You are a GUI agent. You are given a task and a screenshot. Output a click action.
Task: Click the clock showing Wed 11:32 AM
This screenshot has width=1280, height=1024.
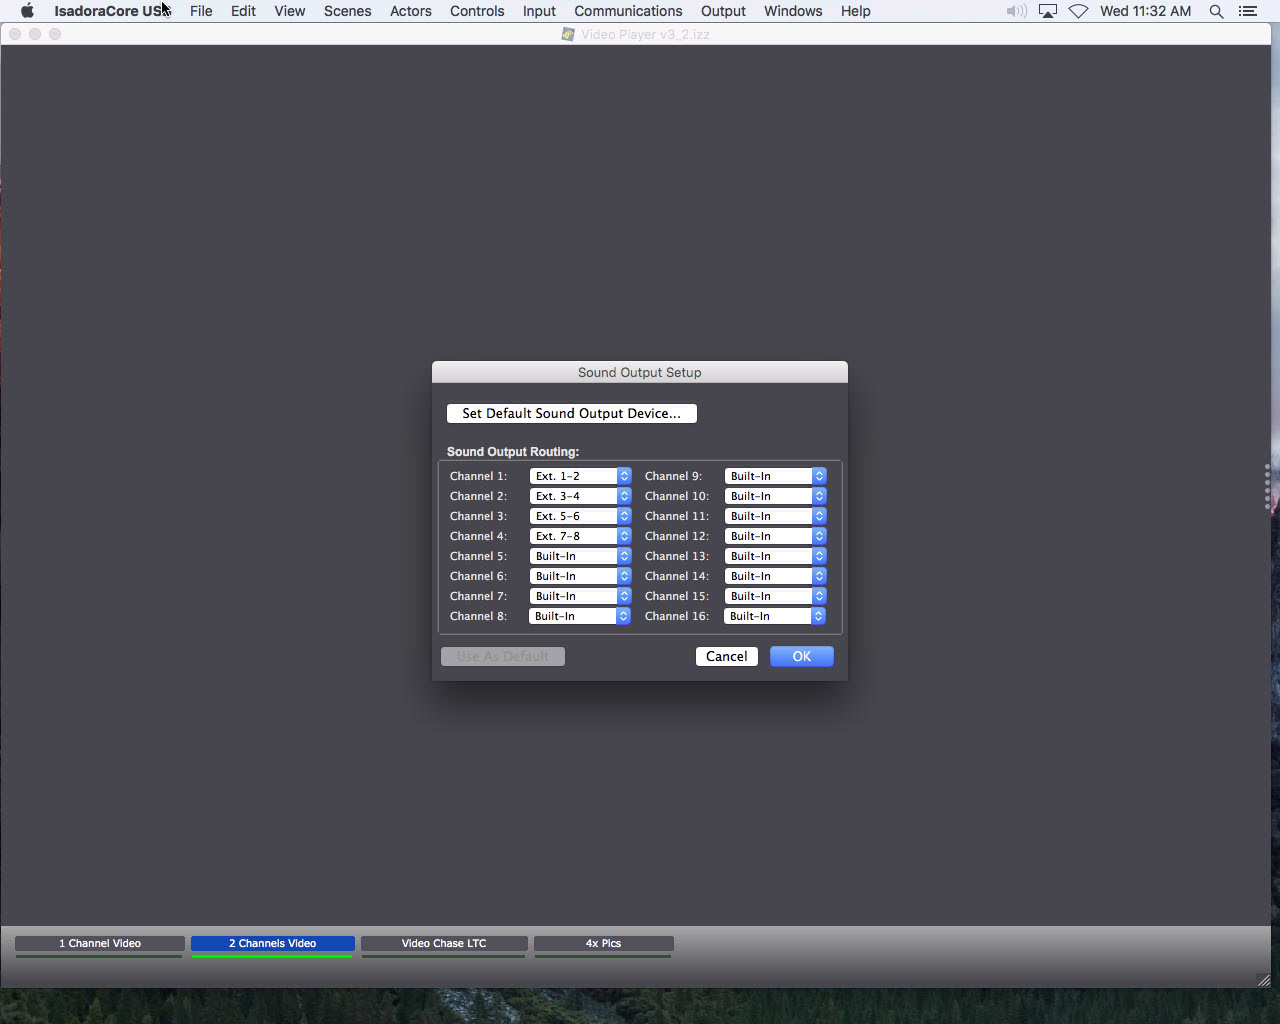[x=1145, y=11]
